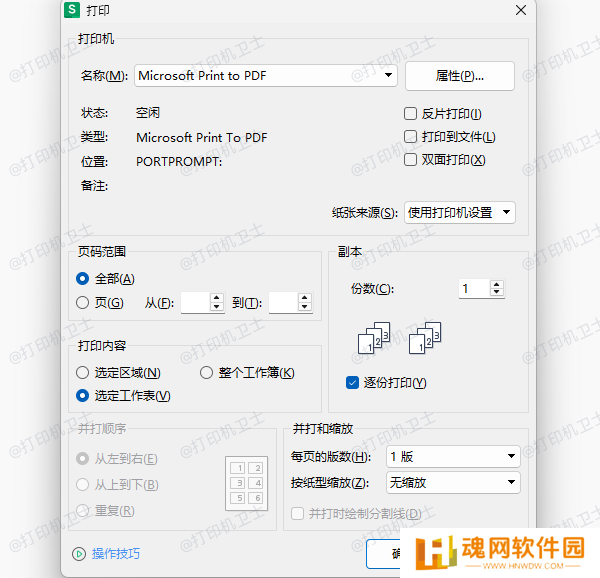Click the left collated pages icon

click(x=374, y=338)
